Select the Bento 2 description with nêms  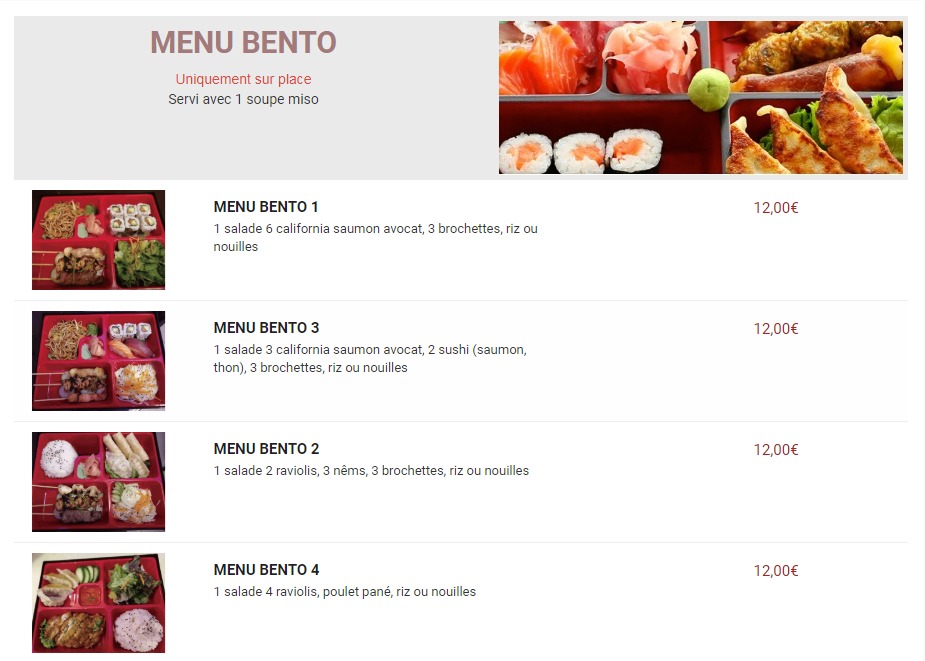tap(371, 470)
